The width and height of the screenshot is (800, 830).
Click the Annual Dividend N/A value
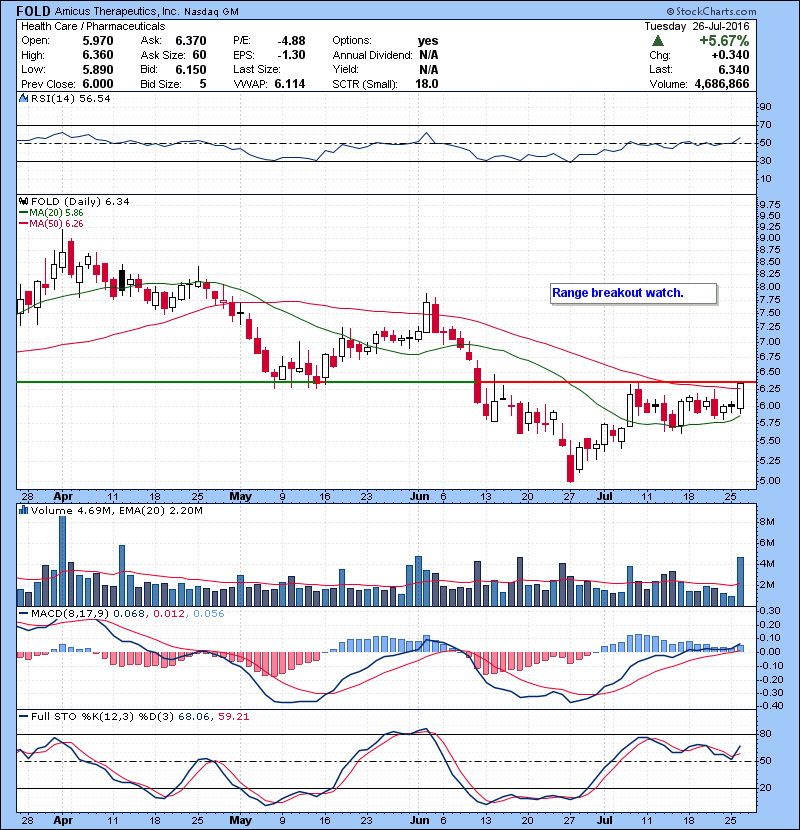tap(428, 55)
